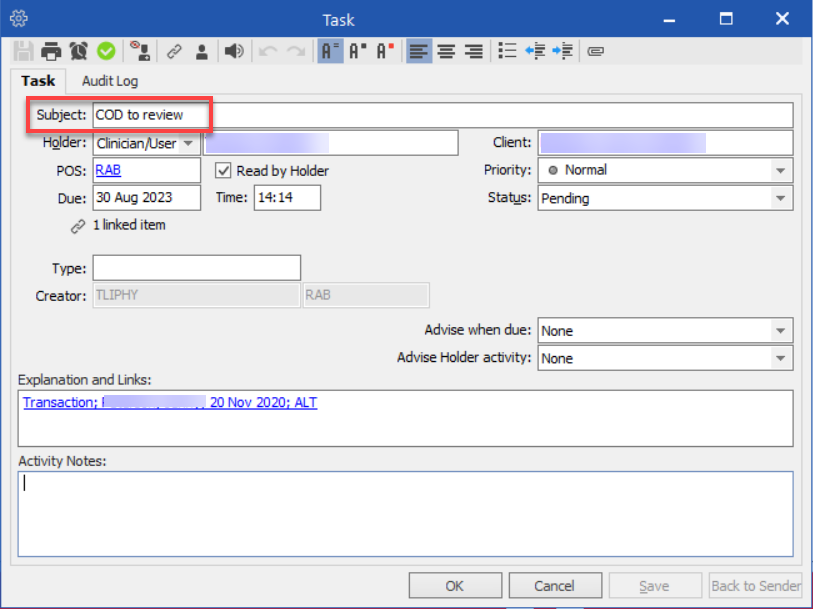
Task: Toggle left text alignment button
Action: tap(419, 51)
